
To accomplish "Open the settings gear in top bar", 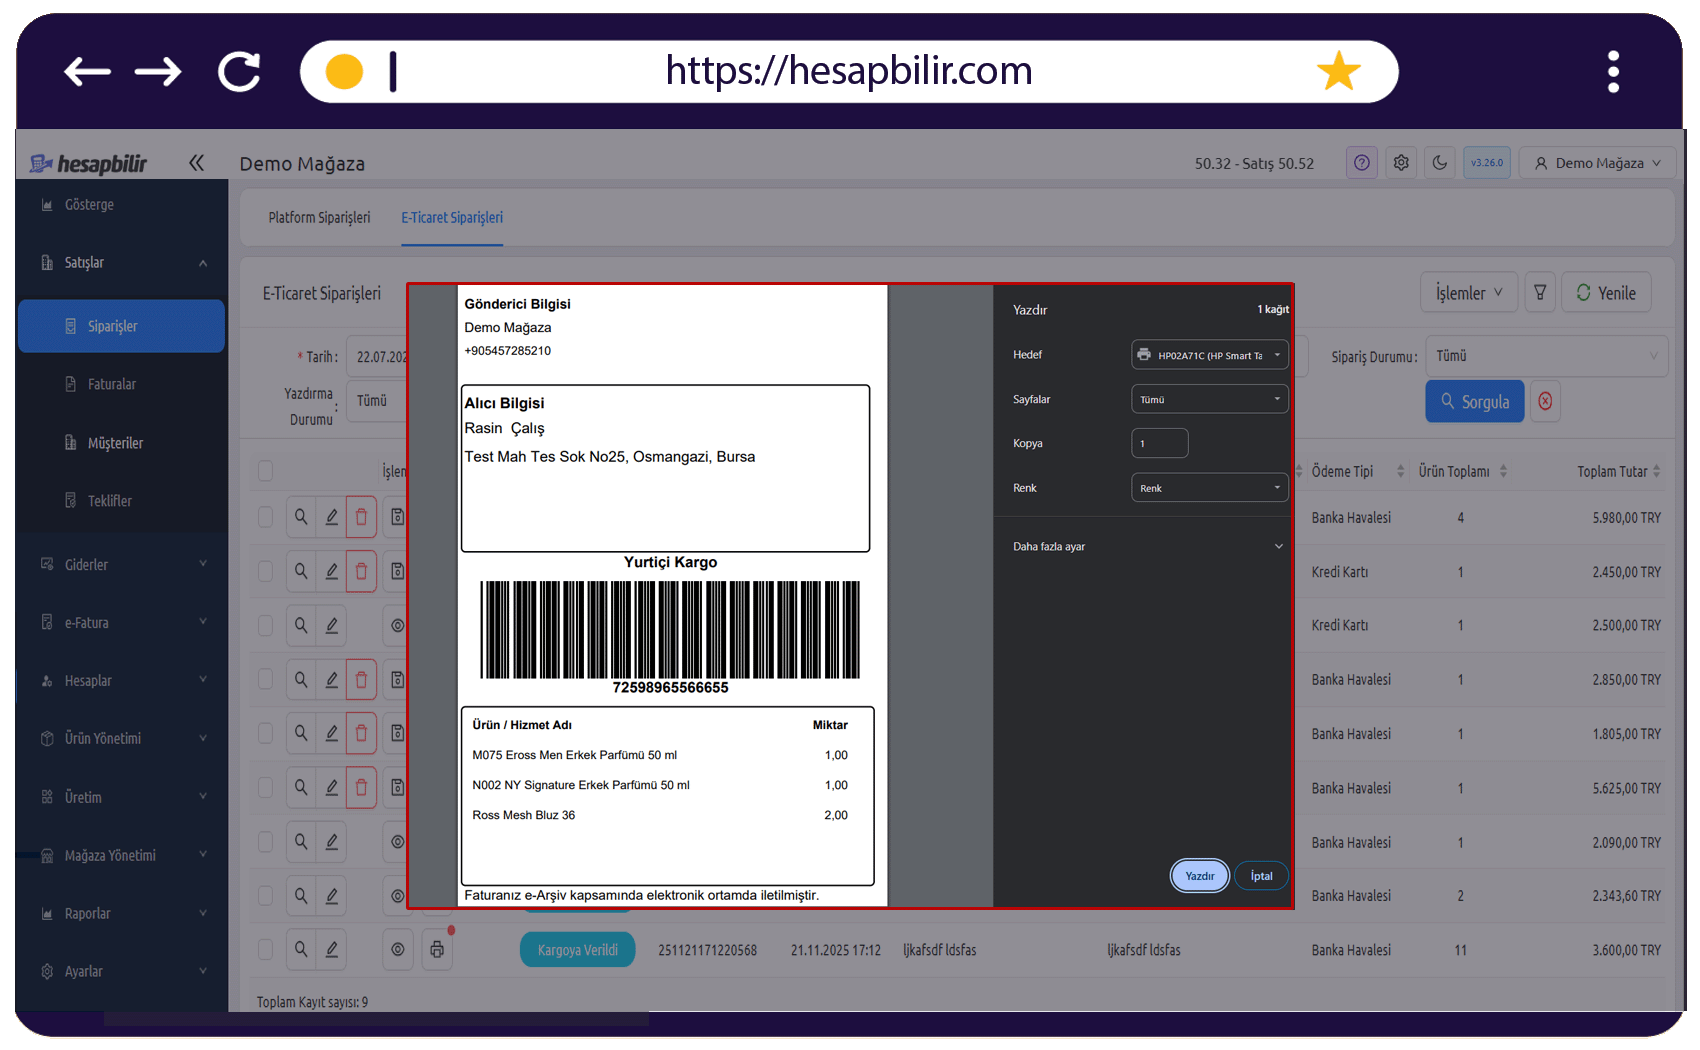I will click(1401, 163).
